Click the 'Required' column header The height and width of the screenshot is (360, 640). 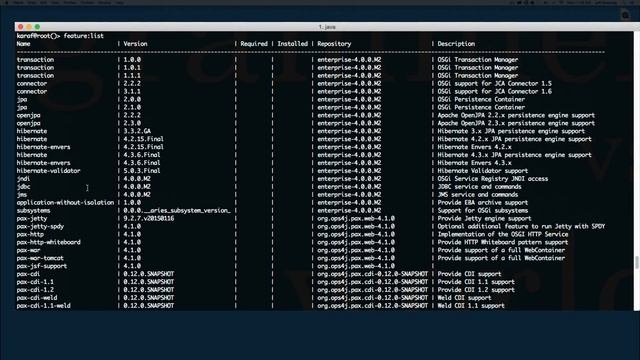click(x=254, y=44)
